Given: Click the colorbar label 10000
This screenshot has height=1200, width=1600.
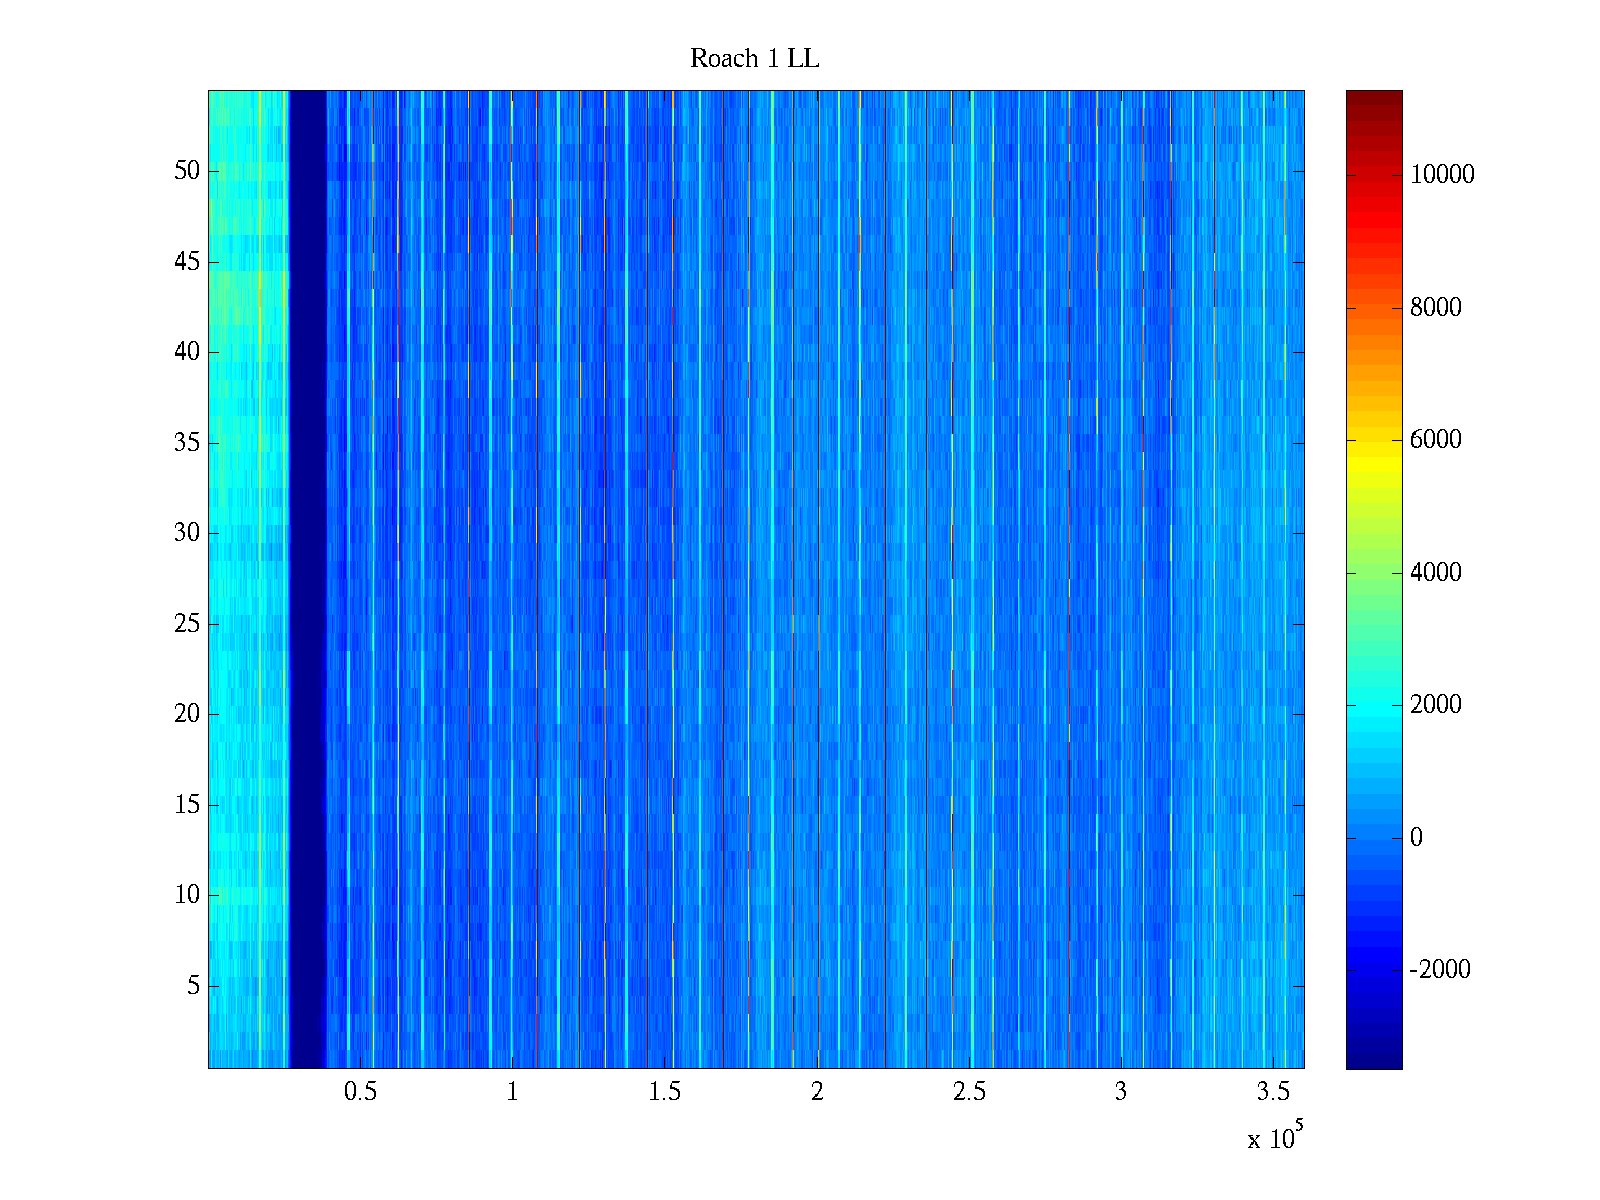Looking at the screenshot, I should click(x=1442, y=175).
